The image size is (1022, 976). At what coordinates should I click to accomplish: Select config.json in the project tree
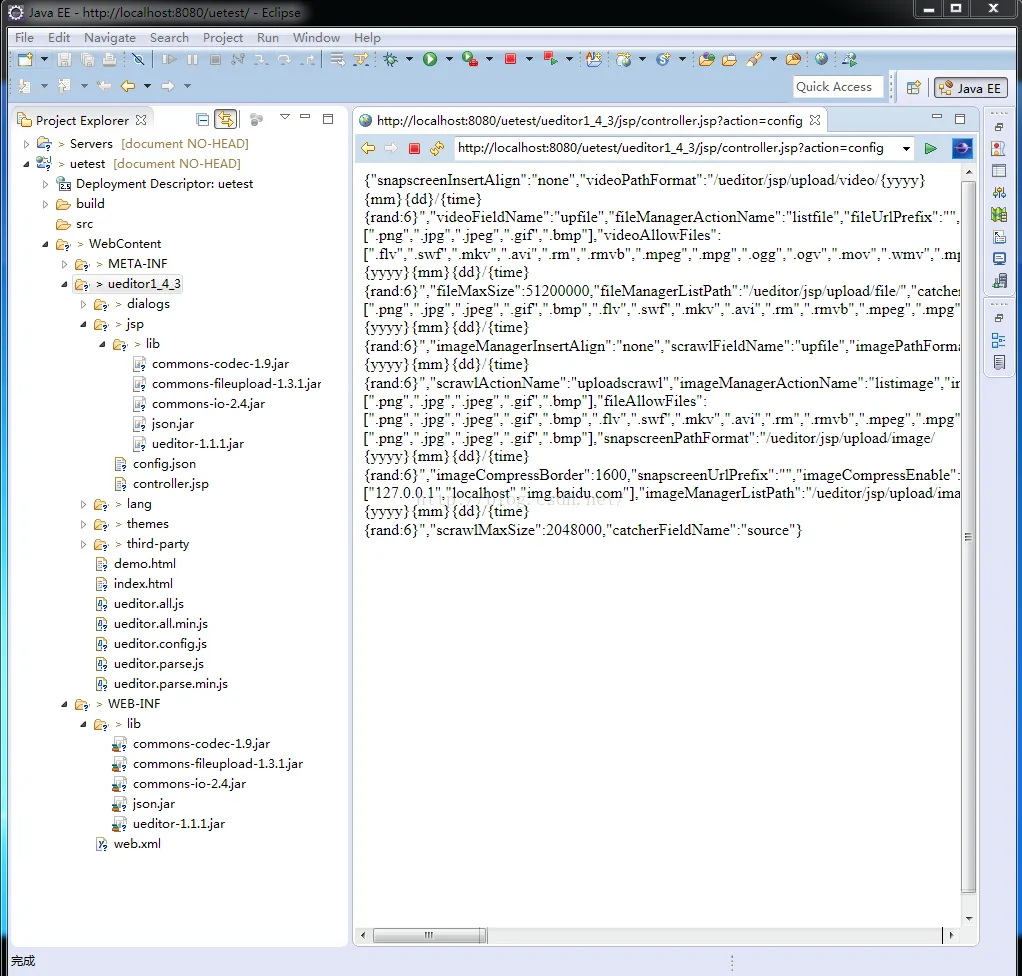click(164, 464)
